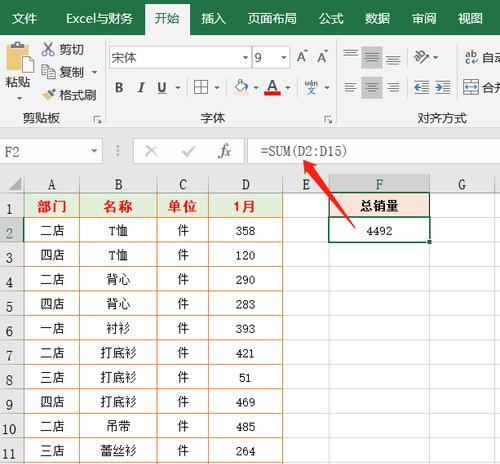This screenshot has width=500, height=464.
Task: Open Insert Function with the fx icon
Action: tap(224, 151)
